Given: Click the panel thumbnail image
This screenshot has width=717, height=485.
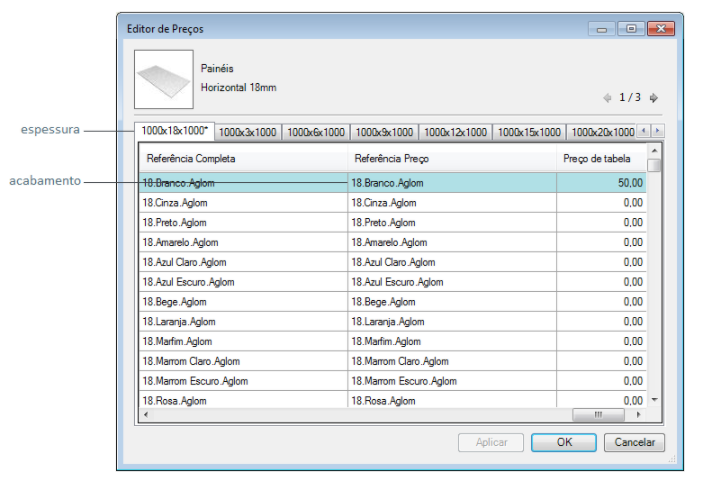Looking at the screenshot, I should [x=164, y=79].
